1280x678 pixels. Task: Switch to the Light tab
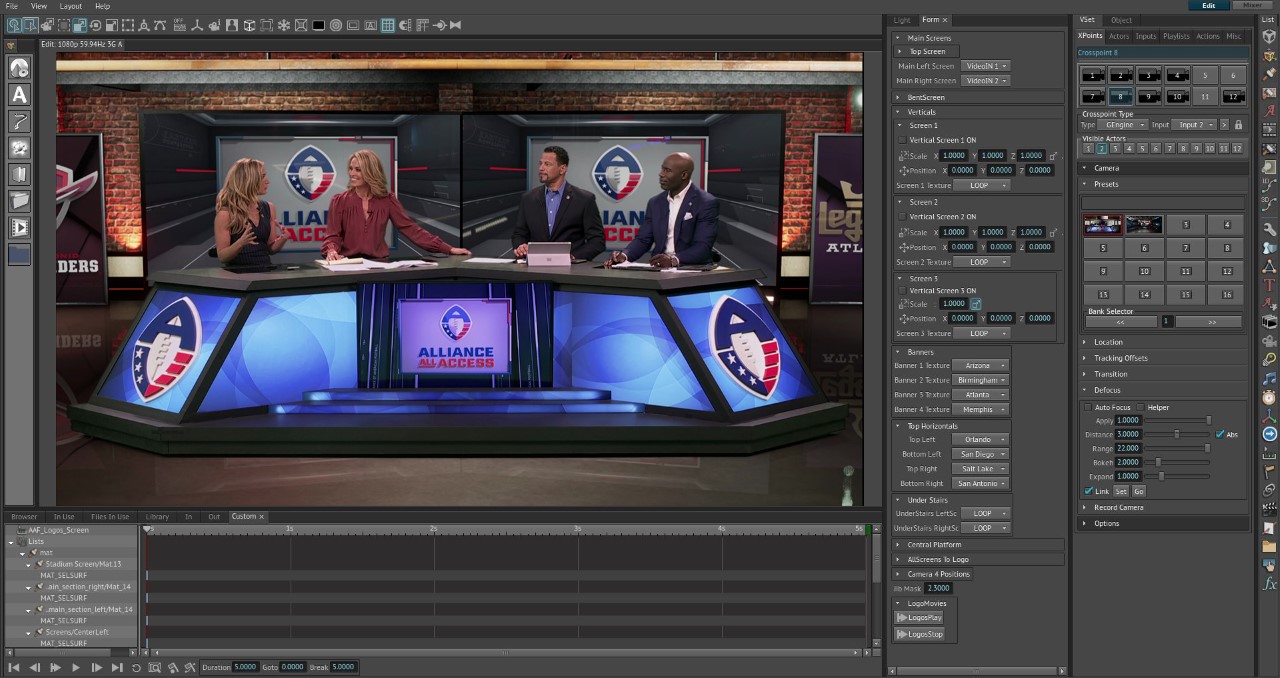click(902, 20)
